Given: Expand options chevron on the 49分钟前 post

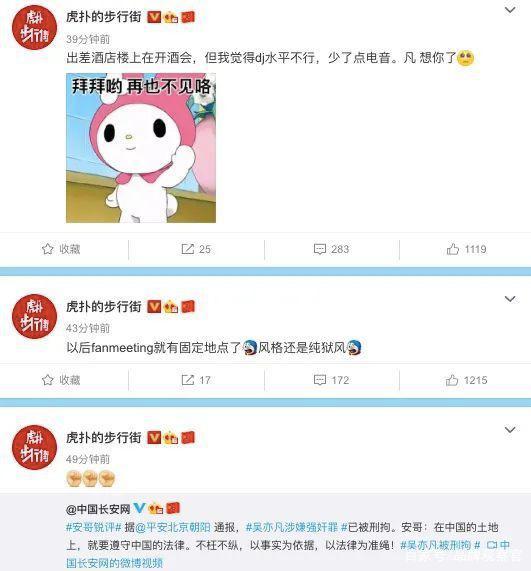Looking at the screenshot, I should click(x=510, y=430).
